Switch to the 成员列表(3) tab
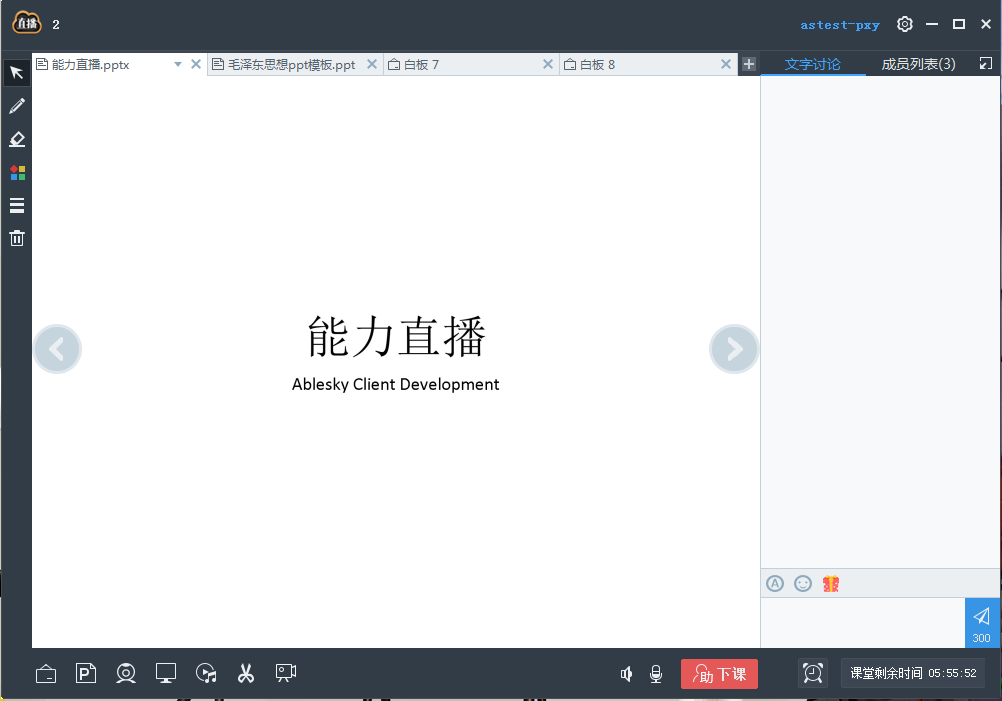The image size is (1002, 701). (x=918, y=64)
